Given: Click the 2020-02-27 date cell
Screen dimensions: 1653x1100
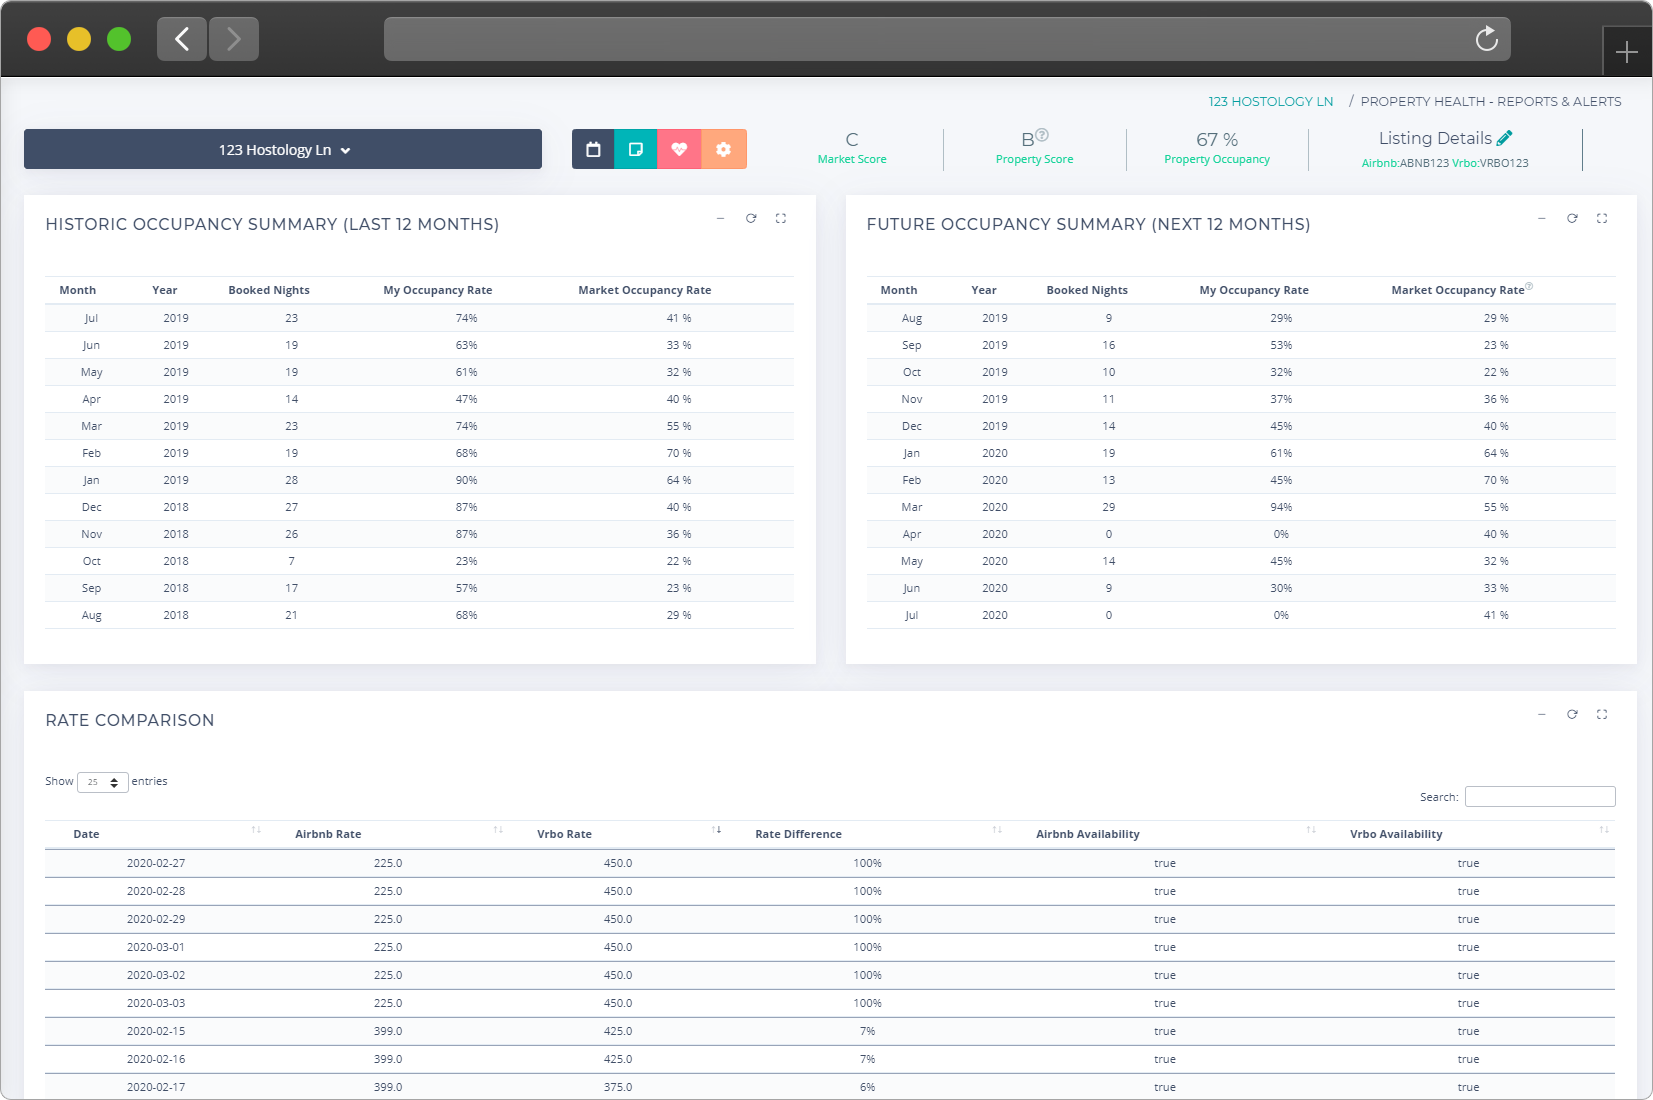Looking at the screenshot, I should coord(156,863).
